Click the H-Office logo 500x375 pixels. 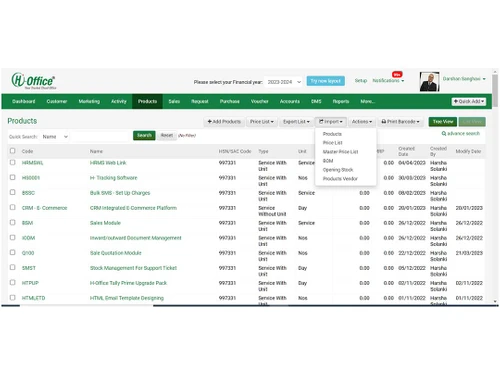tap(33, 81)
